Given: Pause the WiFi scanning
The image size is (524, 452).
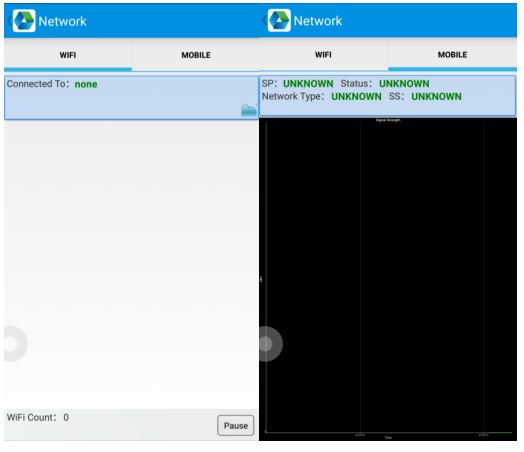Looking at the screenshot, I should click(x=236, y=426).
